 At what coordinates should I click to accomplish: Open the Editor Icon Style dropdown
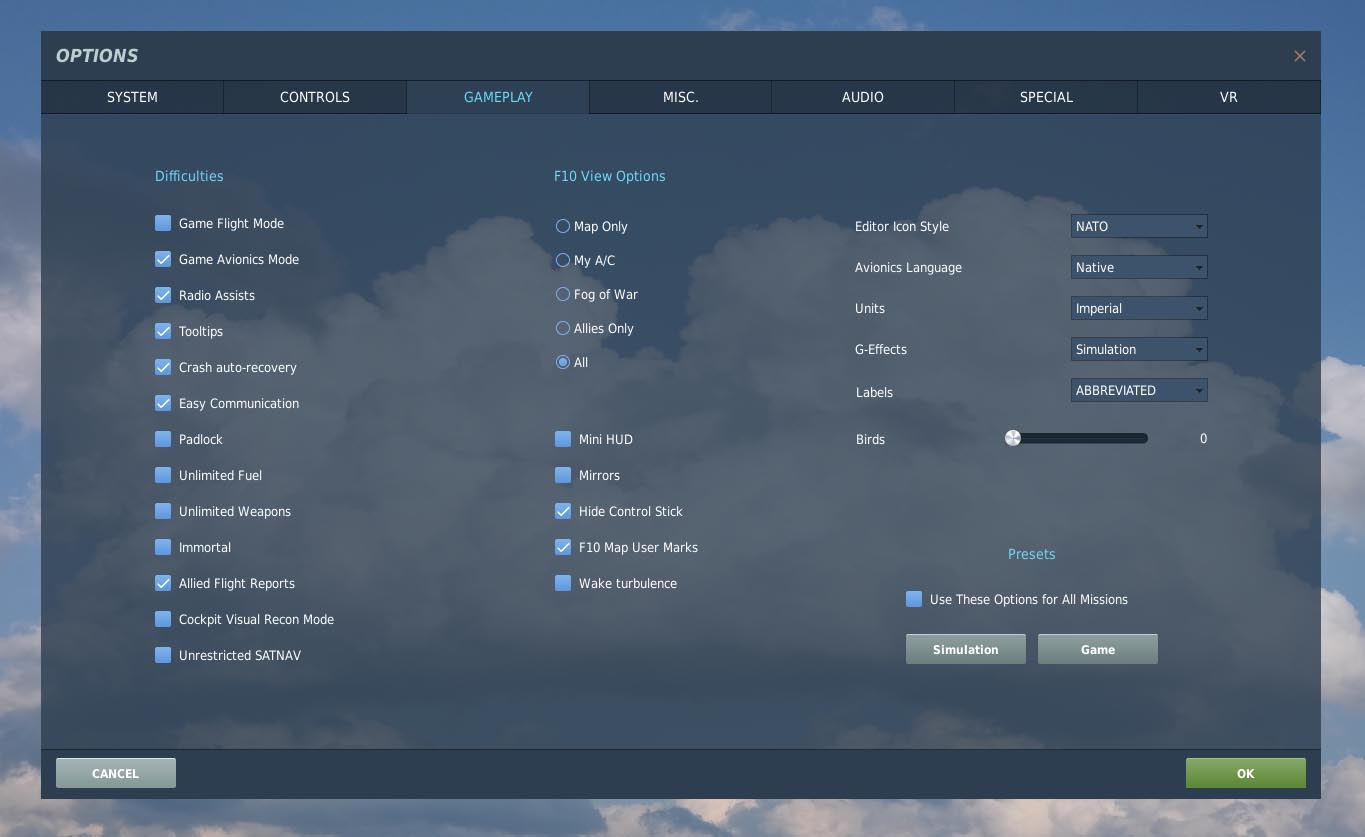pyautogui.click(x=1139, y=226)
